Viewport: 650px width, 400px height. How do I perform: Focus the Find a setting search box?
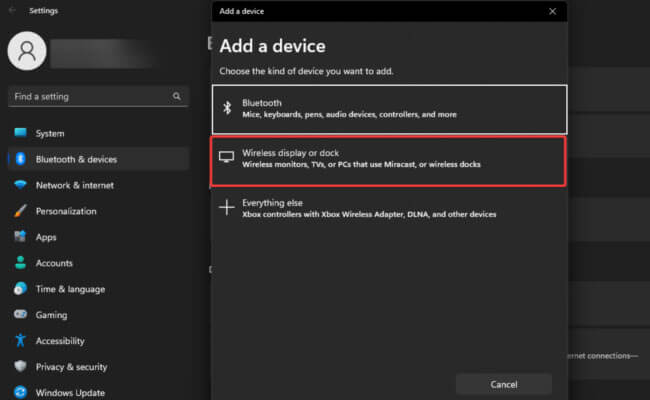(x=98, y=96)
